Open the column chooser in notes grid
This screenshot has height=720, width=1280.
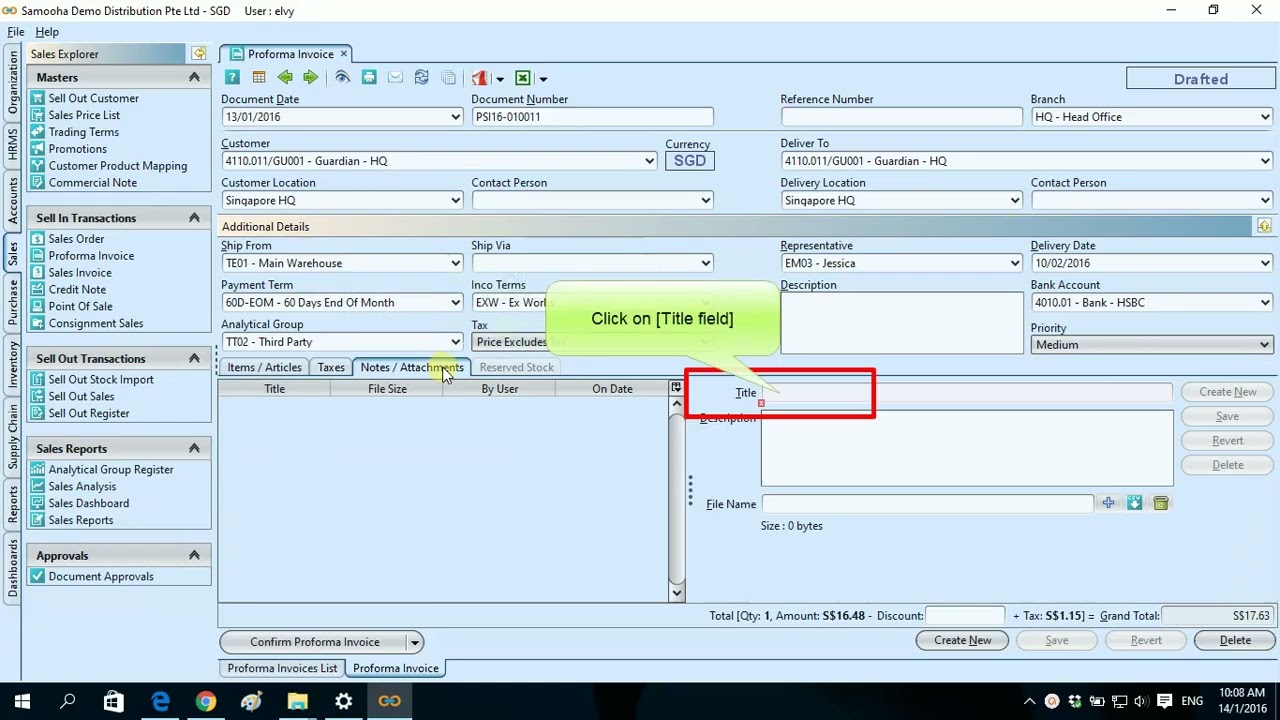[676, 388]
